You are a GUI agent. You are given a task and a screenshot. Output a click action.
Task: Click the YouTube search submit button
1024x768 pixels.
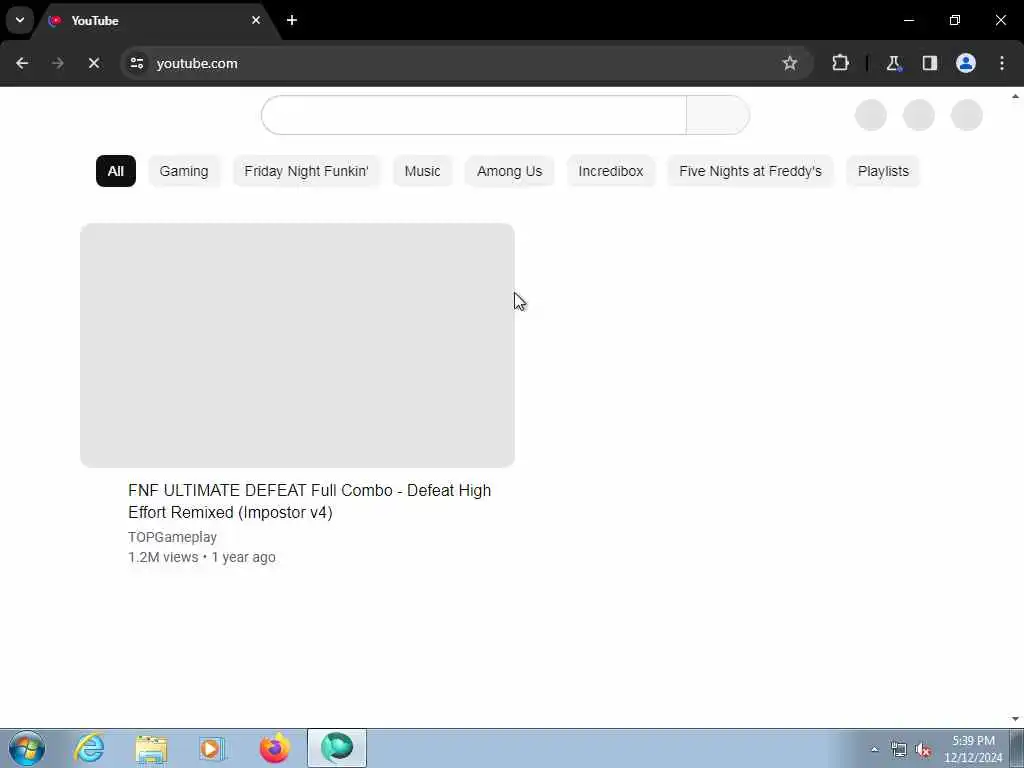tap(718, 115)
